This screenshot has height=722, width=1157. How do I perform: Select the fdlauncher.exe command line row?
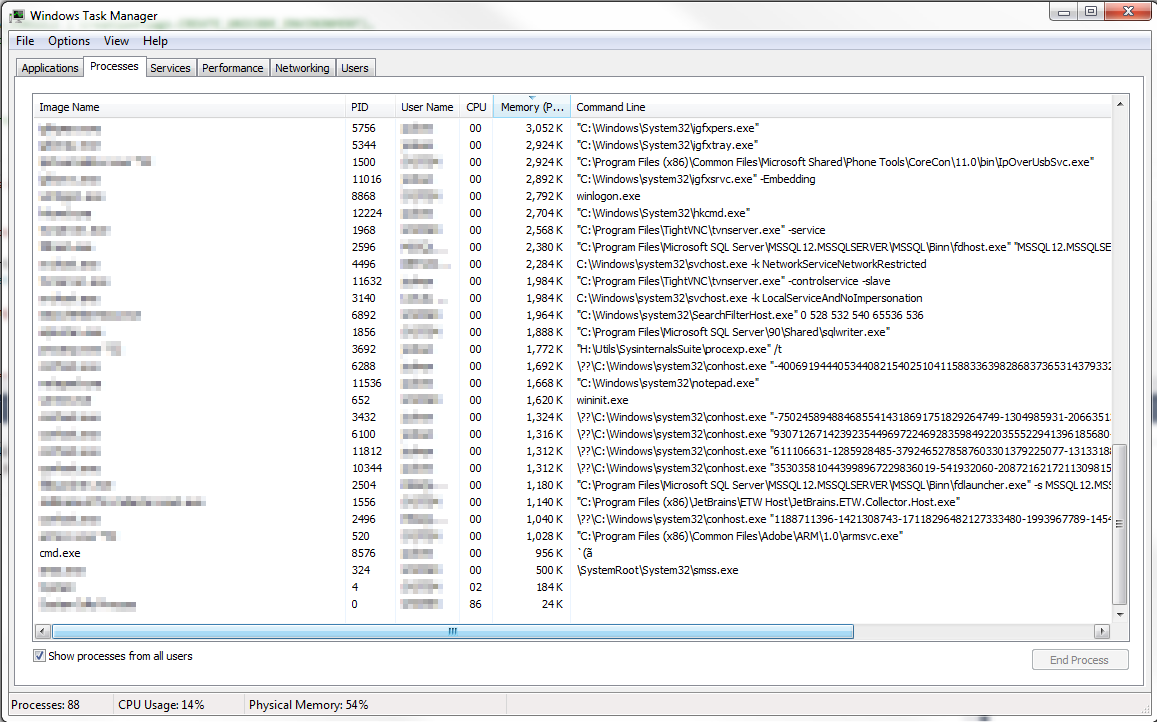pos(573,485)
